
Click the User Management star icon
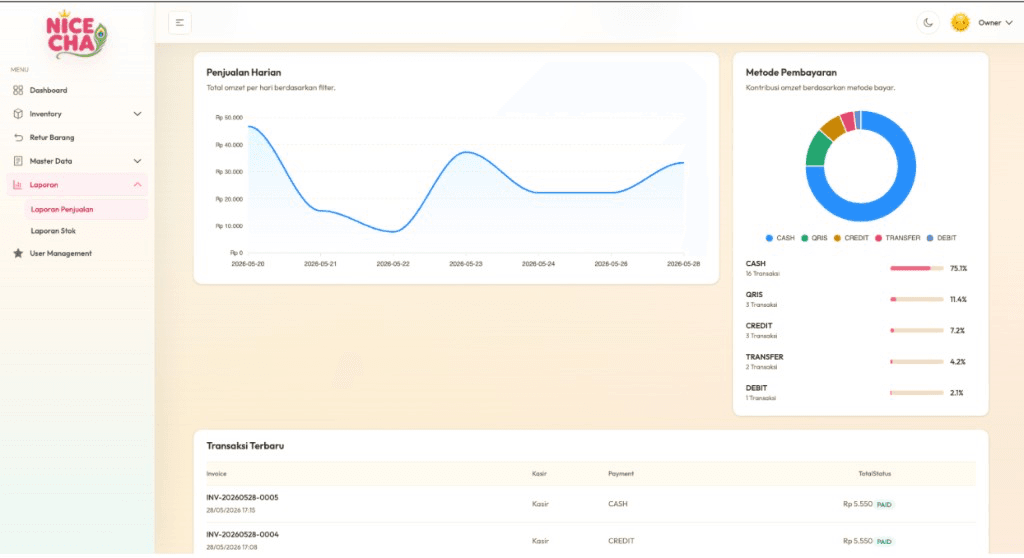18,253
